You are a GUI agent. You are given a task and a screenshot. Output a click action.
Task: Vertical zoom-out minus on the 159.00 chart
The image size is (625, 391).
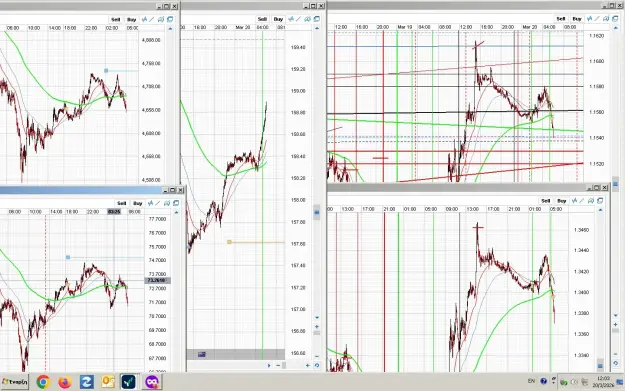317,356
